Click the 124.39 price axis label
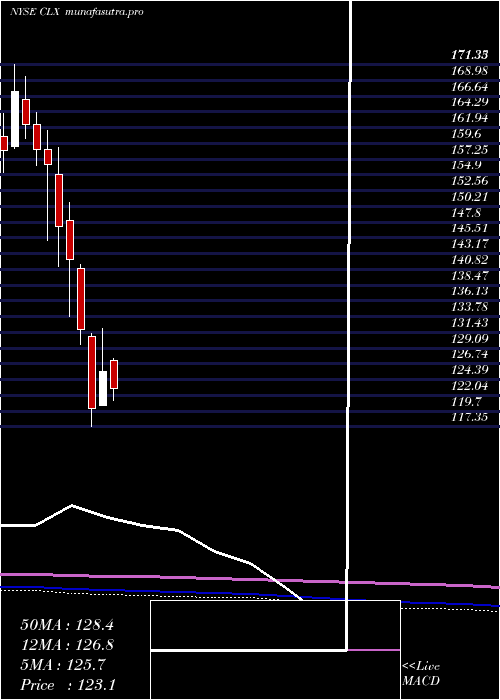 click(470, 370)
